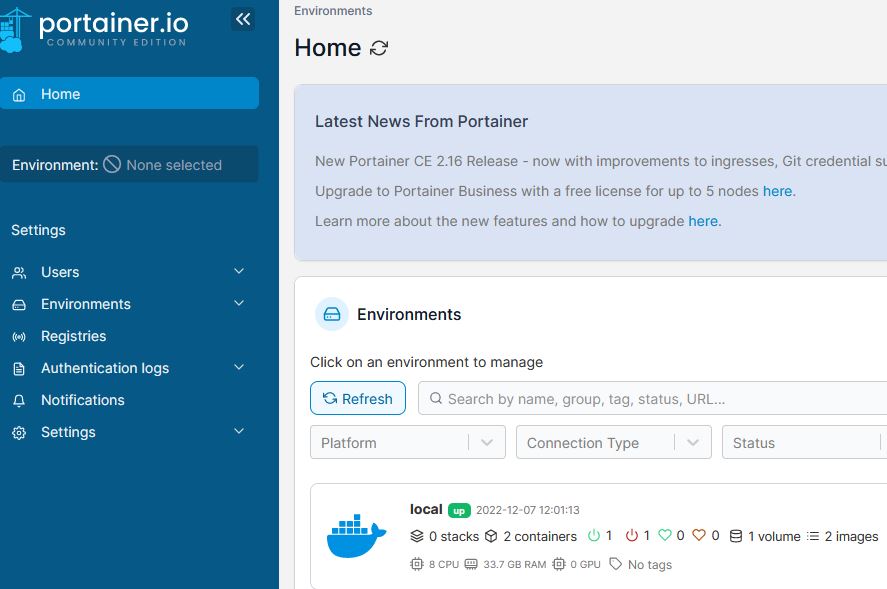Viewport: 887px width, 589px height.
Task: Expand the Environments sidebar chevron
Action: (239, 303)
